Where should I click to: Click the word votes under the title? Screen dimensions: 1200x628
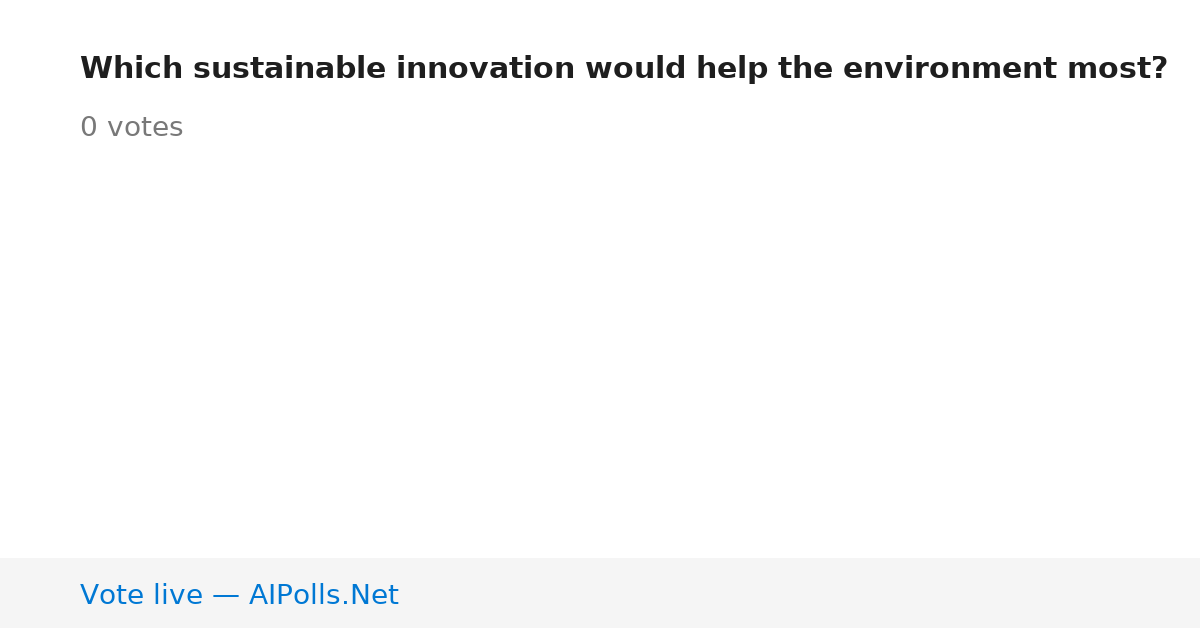point(145,128)
